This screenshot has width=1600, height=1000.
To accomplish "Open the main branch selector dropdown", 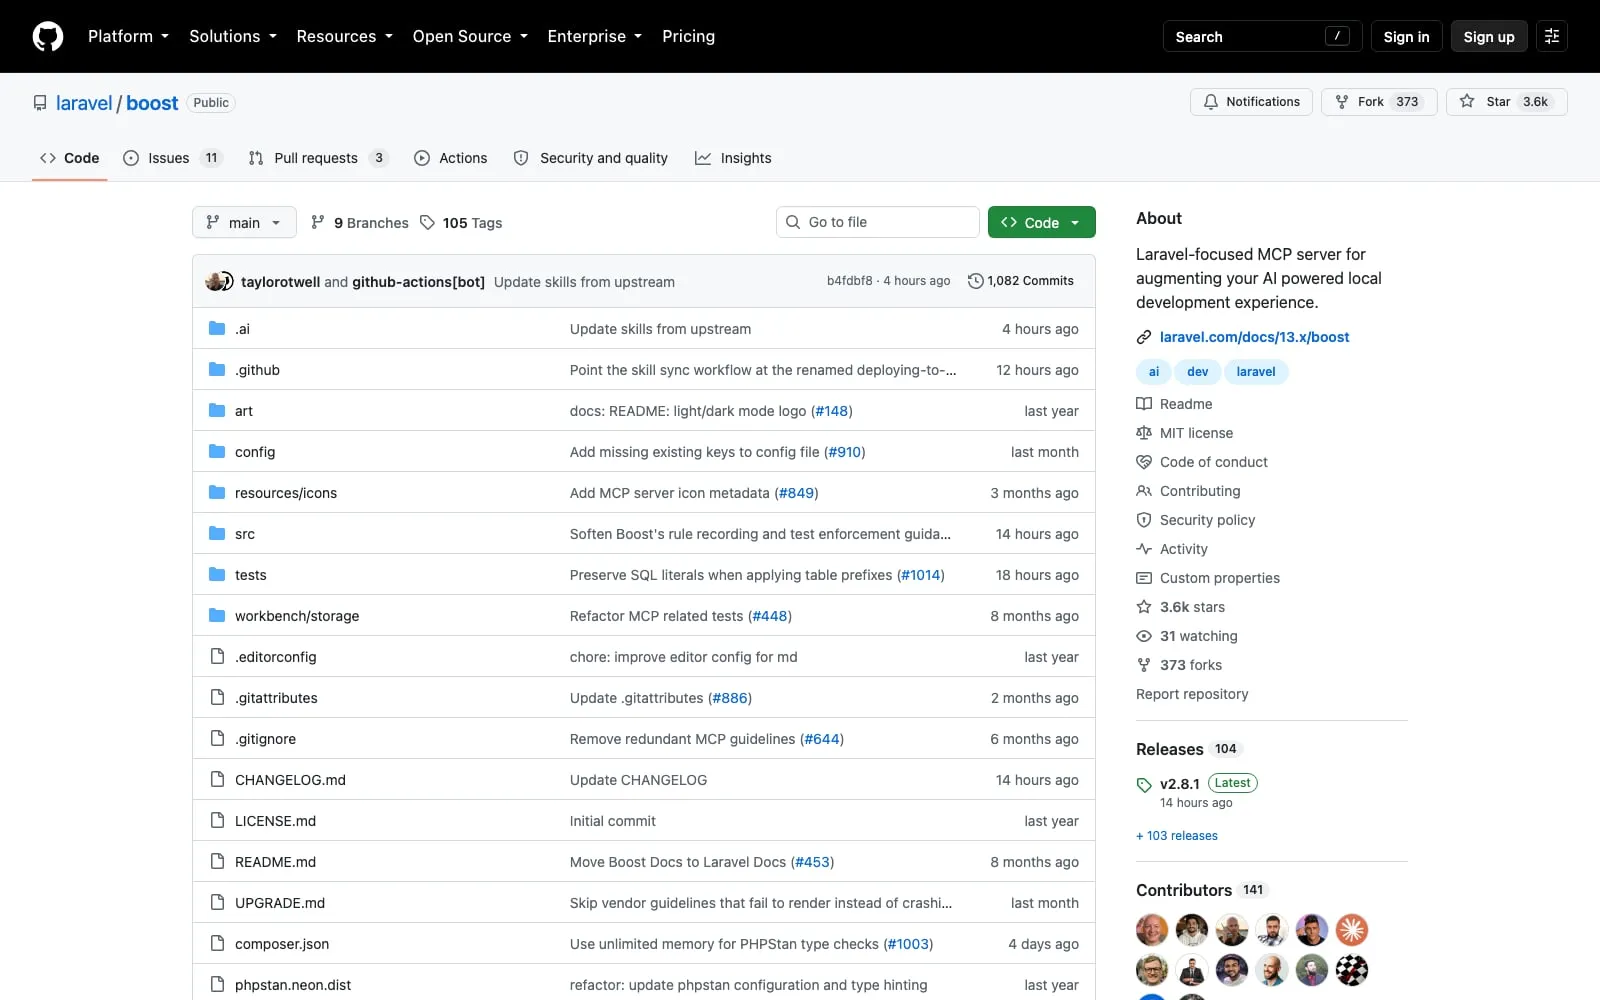I will point(244,222).
